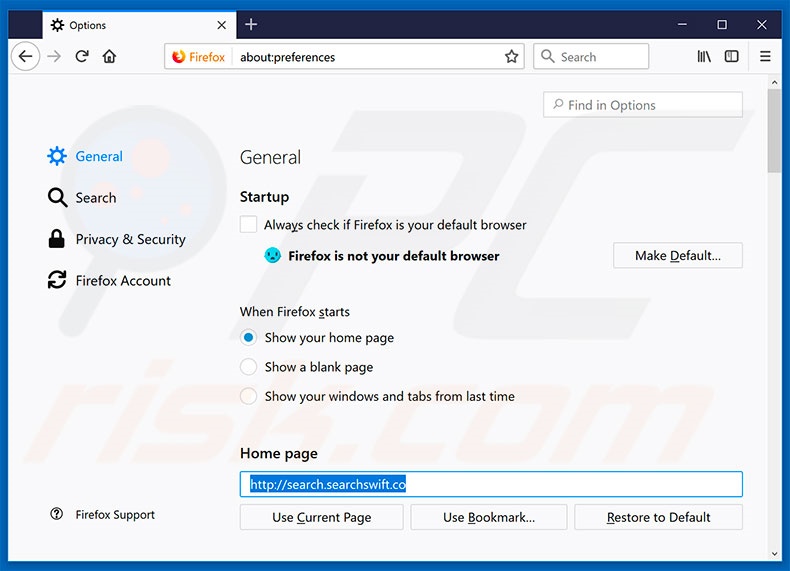Viewport: 790px width, 571px height.
Task: Click the toolbar Search input box
Action: coord(591,56)
